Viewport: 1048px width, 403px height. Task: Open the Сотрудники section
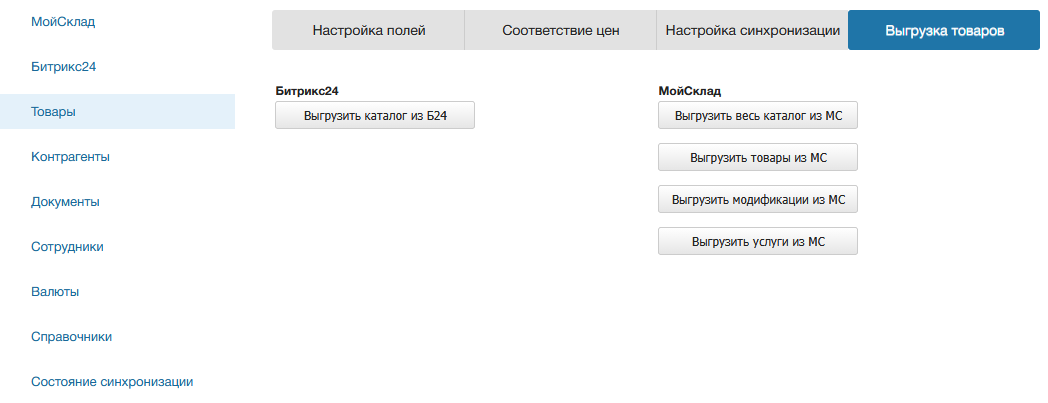tap(67, 247)
